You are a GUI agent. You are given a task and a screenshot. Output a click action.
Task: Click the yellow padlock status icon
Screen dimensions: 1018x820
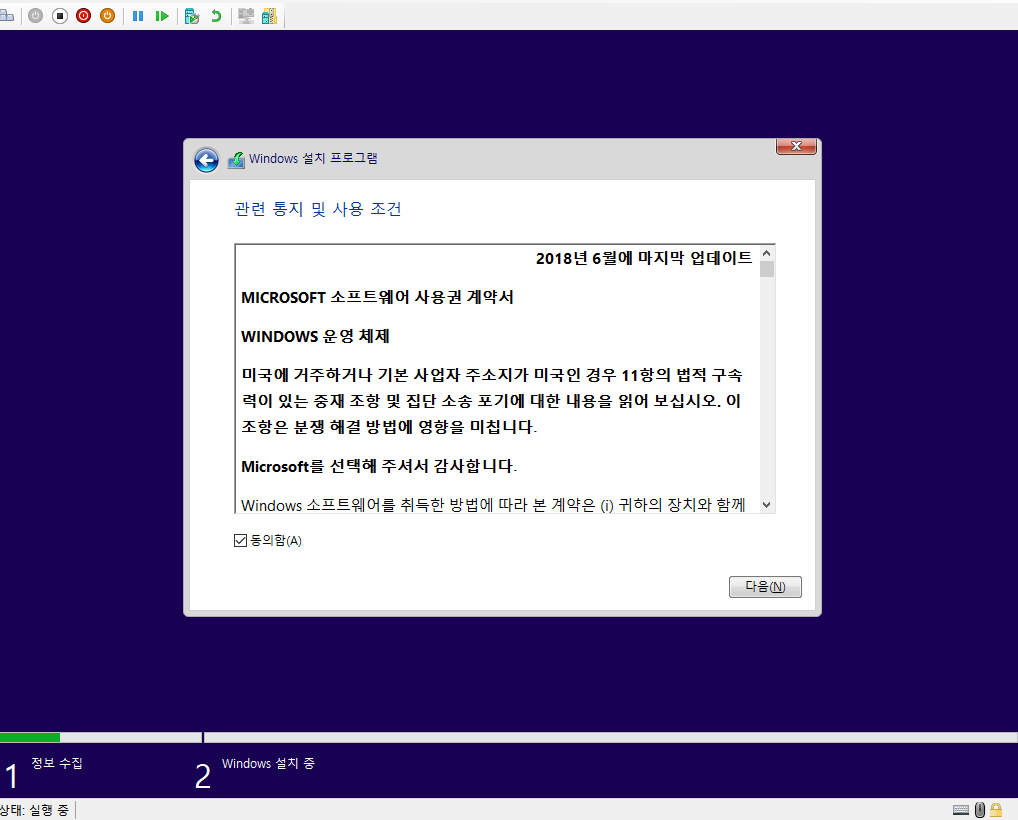point(996,810)
